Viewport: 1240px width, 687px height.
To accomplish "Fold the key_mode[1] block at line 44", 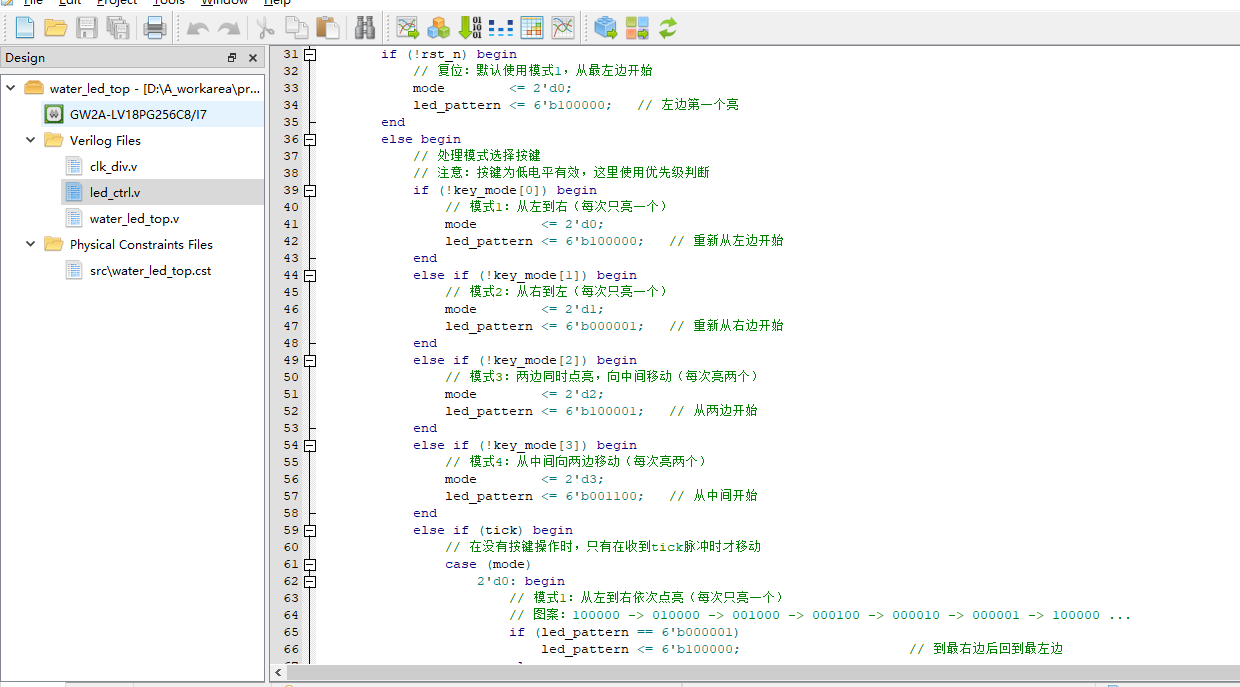I will pyautogui.click(x=310, y=275).
